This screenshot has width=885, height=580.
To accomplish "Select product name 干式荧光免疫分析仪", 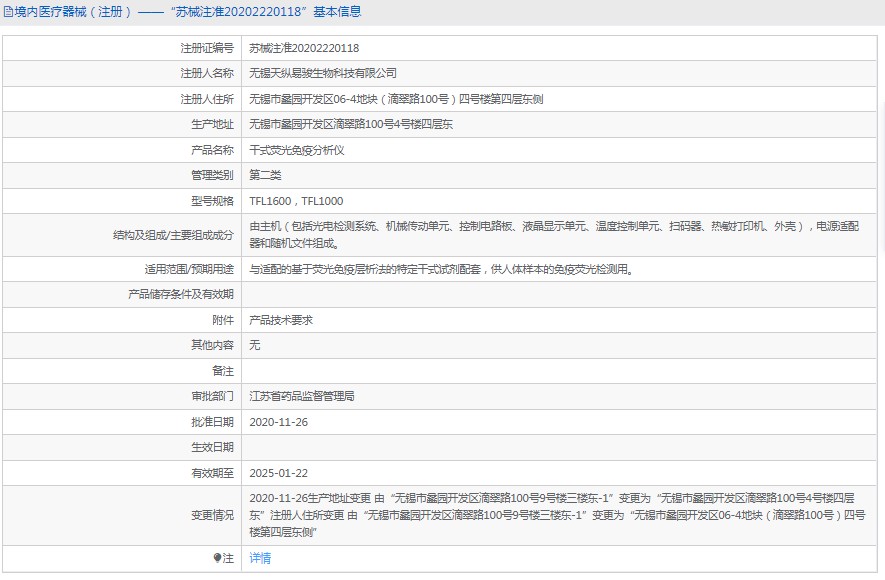I will [297, 150].
